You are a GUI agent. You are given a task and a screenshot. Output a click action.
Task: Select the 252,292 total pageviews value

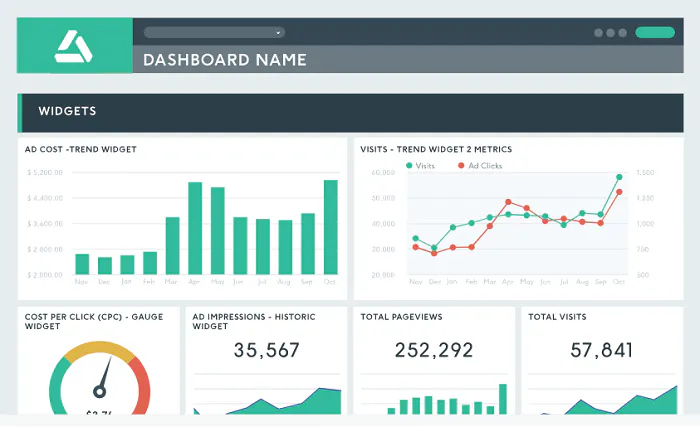433,350
